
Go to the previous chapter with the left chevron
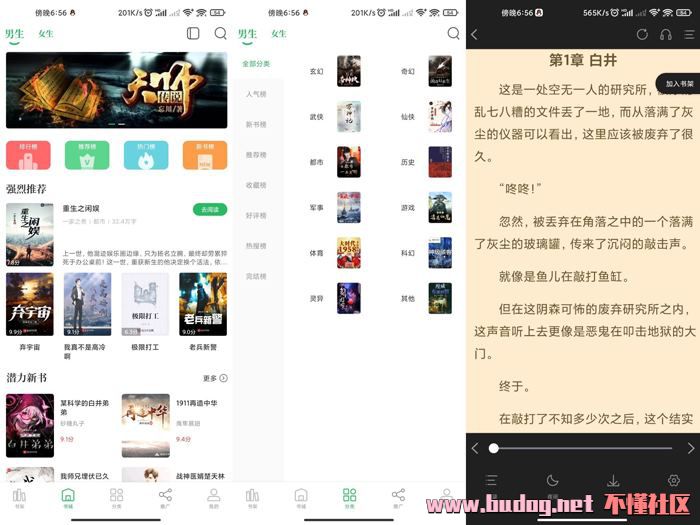point(475,448)
